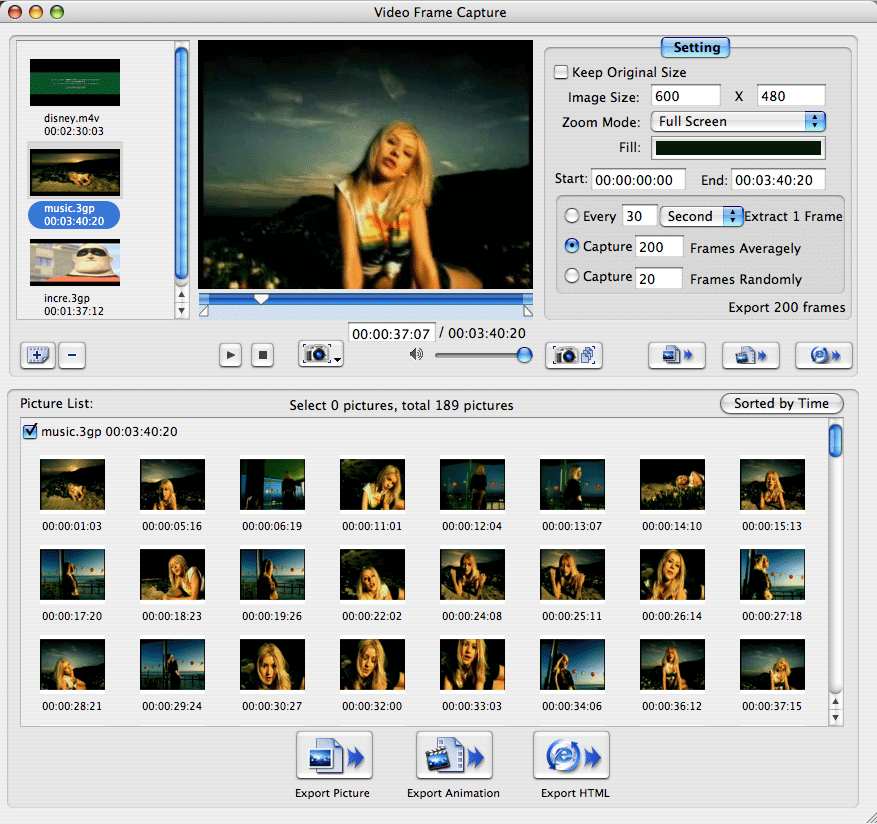Click the Export HTML toolbar icon
877x824 pixels.
point(823,355)
